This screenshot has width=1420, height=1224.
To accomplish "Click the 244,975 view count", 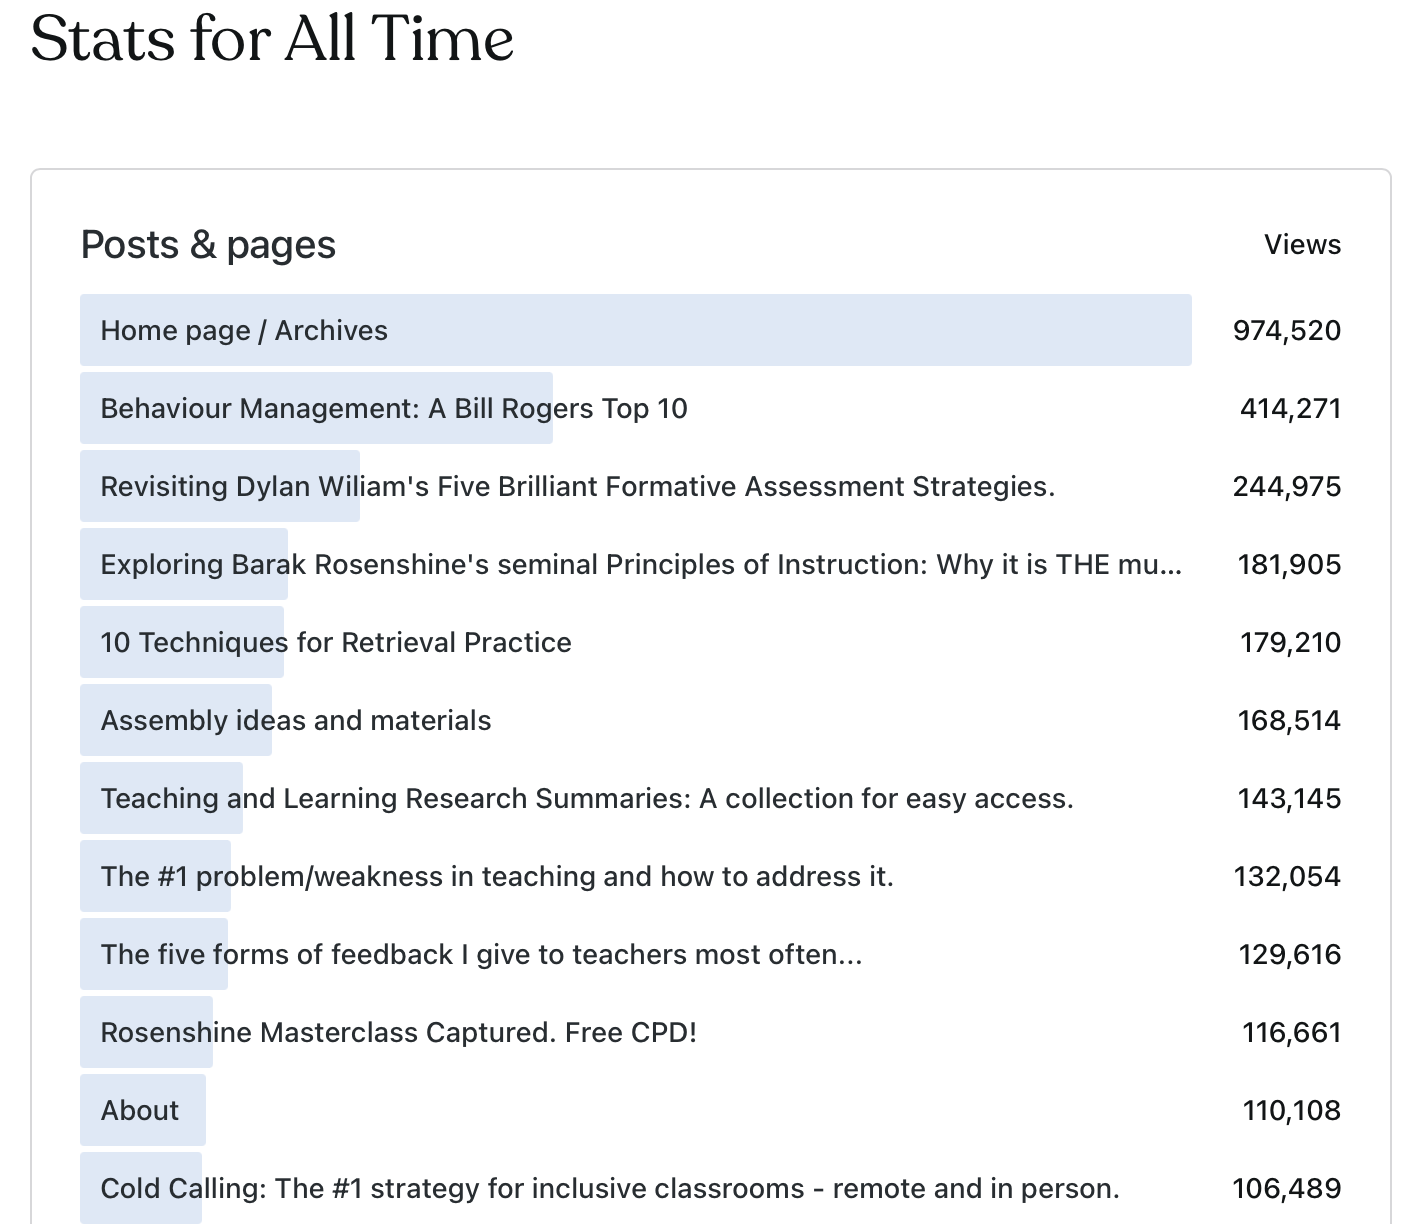I will click(1287, 487).
